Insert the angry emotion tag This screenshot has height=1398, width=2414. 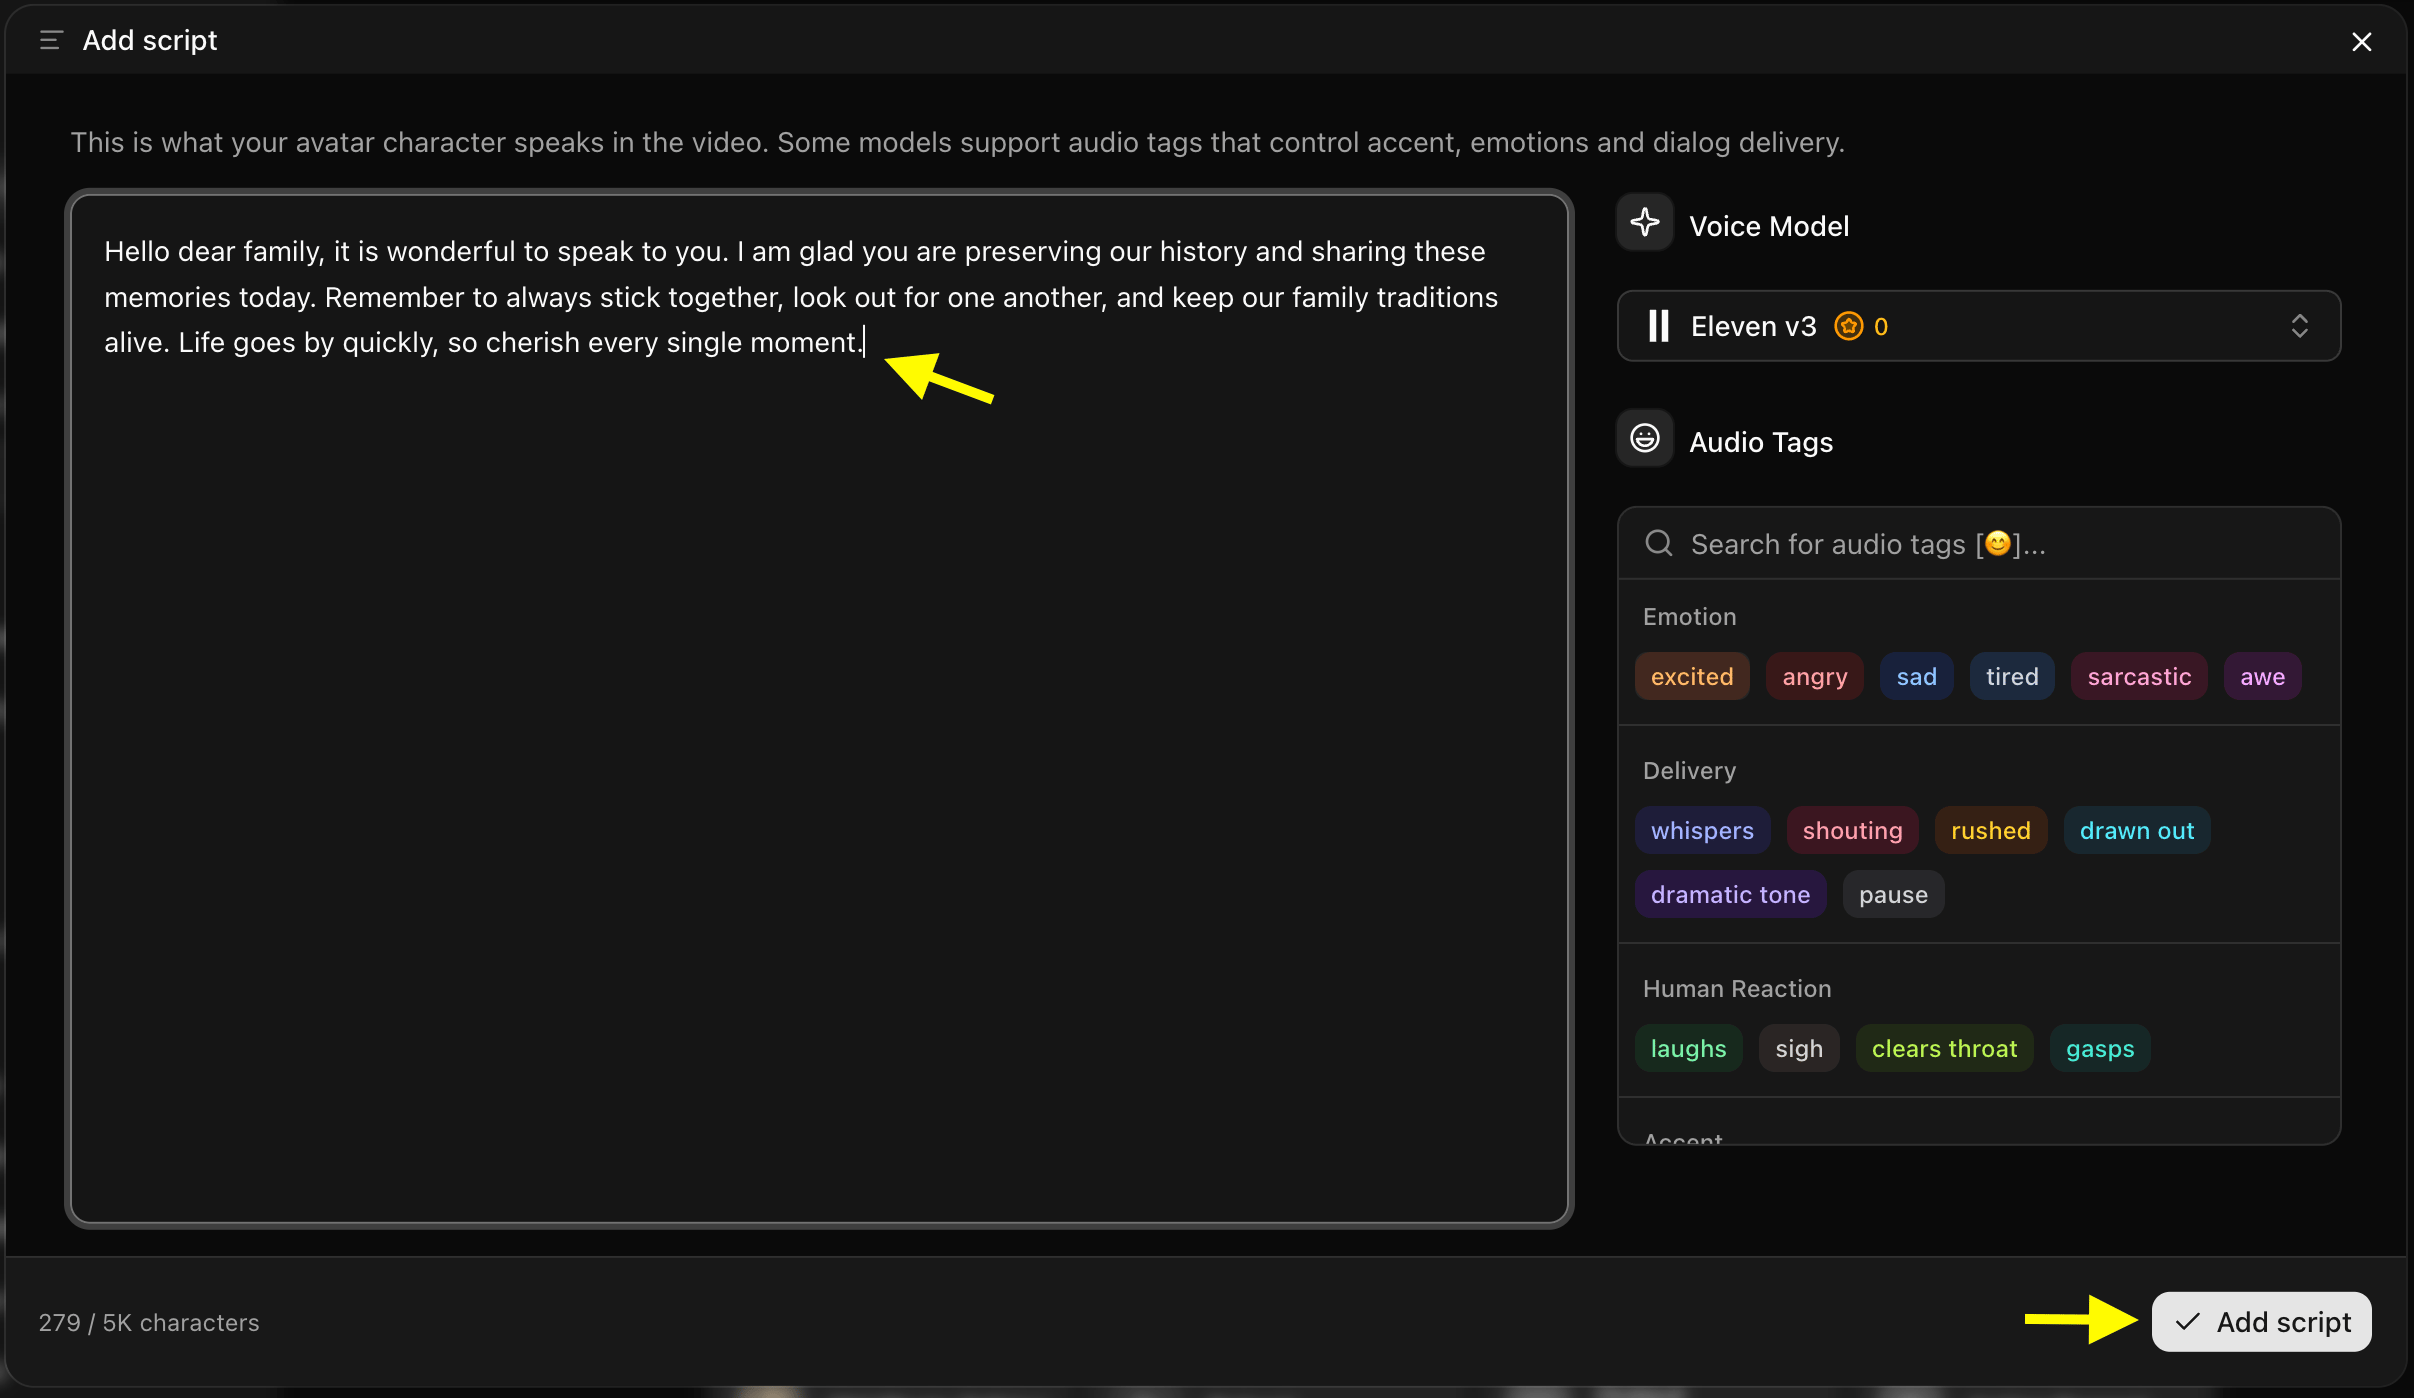[x=1814, y=676]
